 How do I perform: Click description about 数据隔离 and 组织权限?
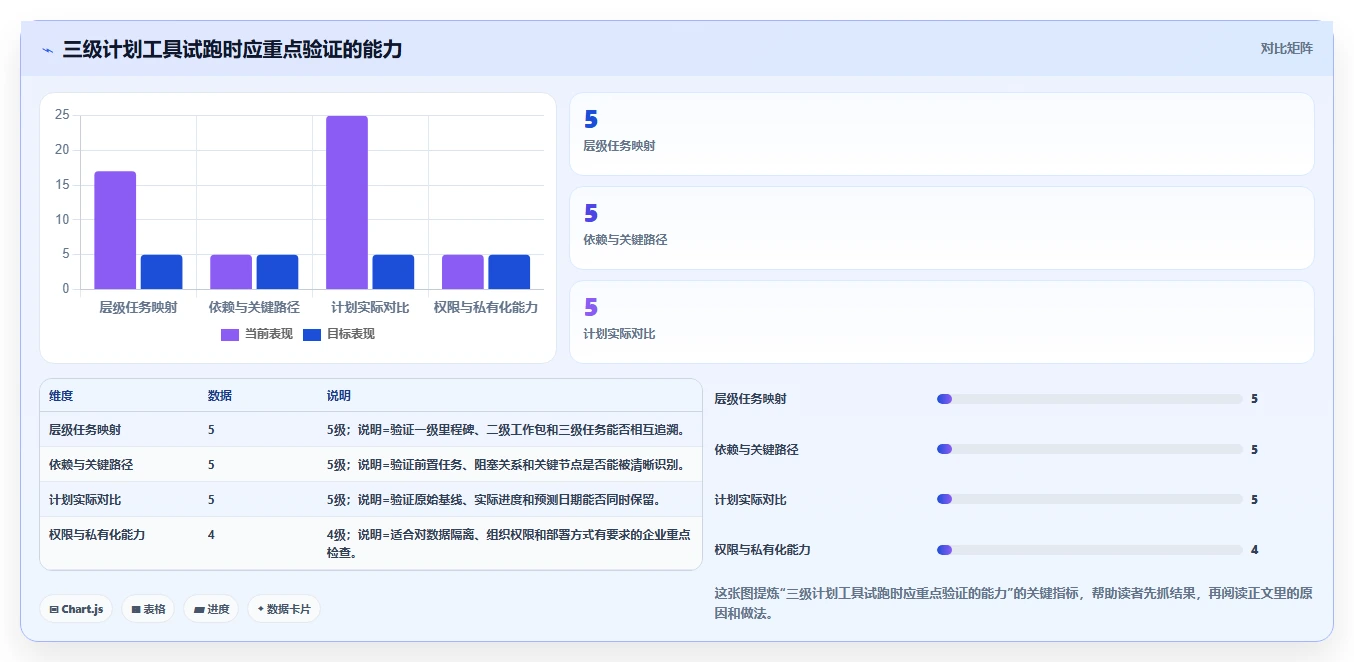pyautogui.click(x=509, y=543)
